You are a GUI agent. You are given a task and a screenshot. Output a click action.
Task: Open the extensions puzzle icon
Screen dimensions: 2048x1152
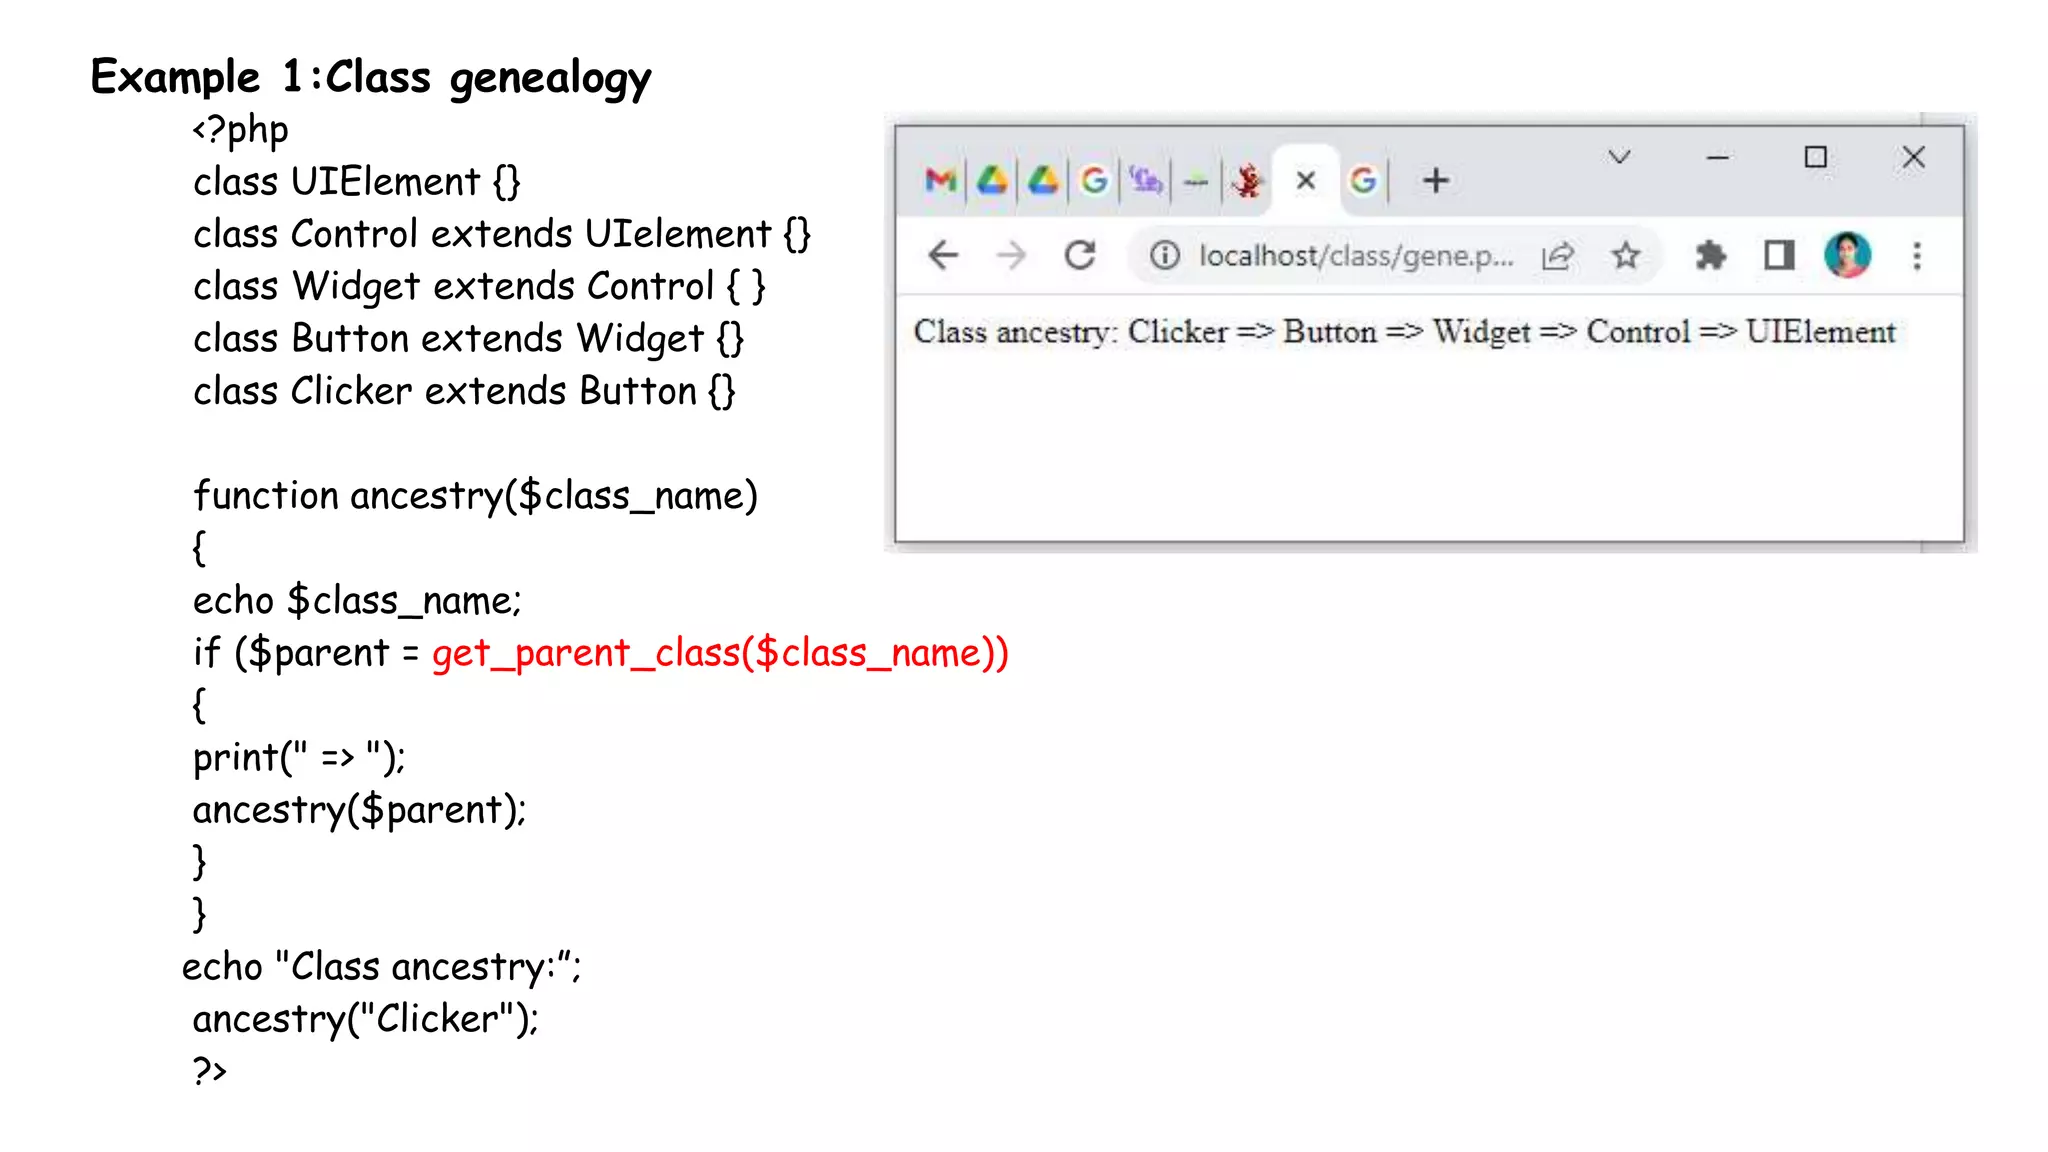1711,256
